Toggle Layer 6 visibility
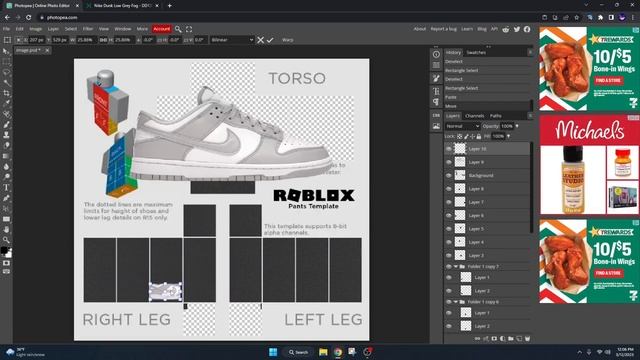 tap(449, 216)
